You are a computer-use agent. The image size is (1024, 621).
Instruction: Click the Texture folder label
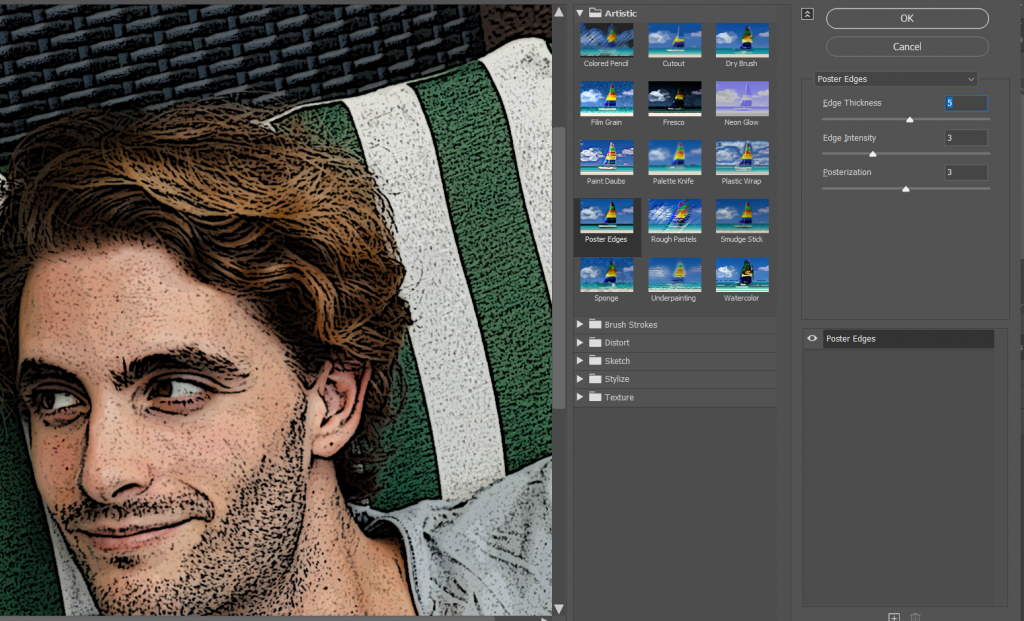[x=619, y=397]
